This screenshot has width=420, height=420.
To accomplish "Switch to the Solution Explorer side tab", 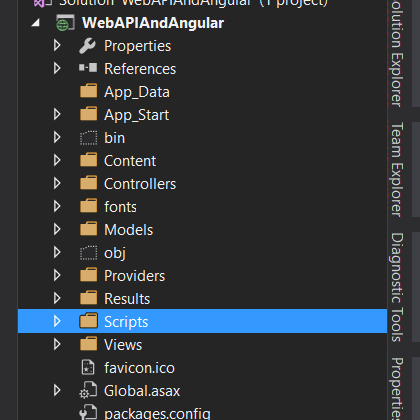I will pyautogui.click(x=397, y=53).
